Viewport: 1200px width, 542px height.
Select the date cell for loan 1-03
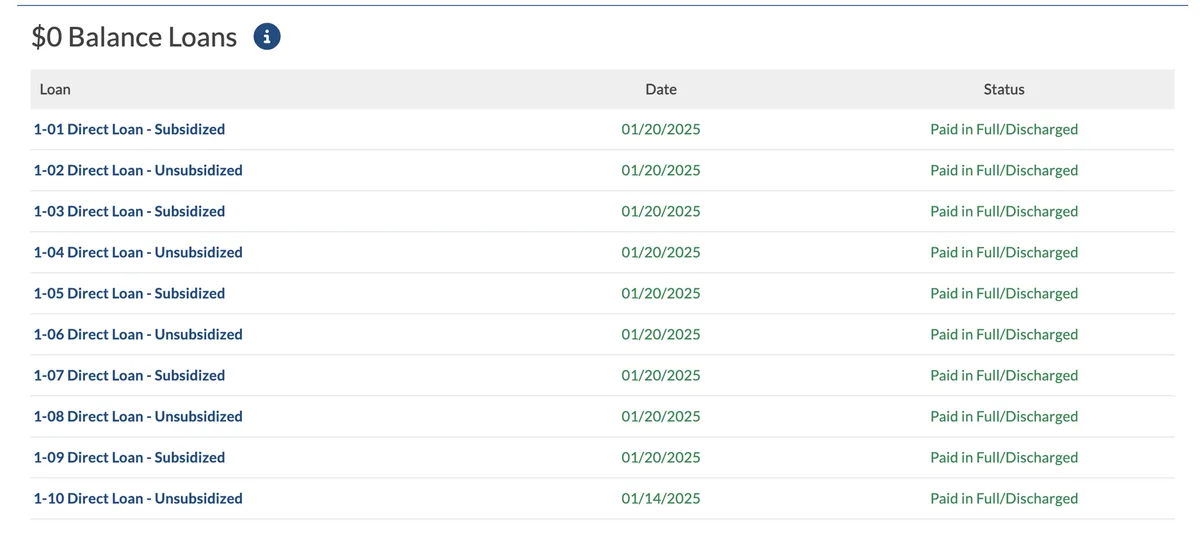point(661,211)
